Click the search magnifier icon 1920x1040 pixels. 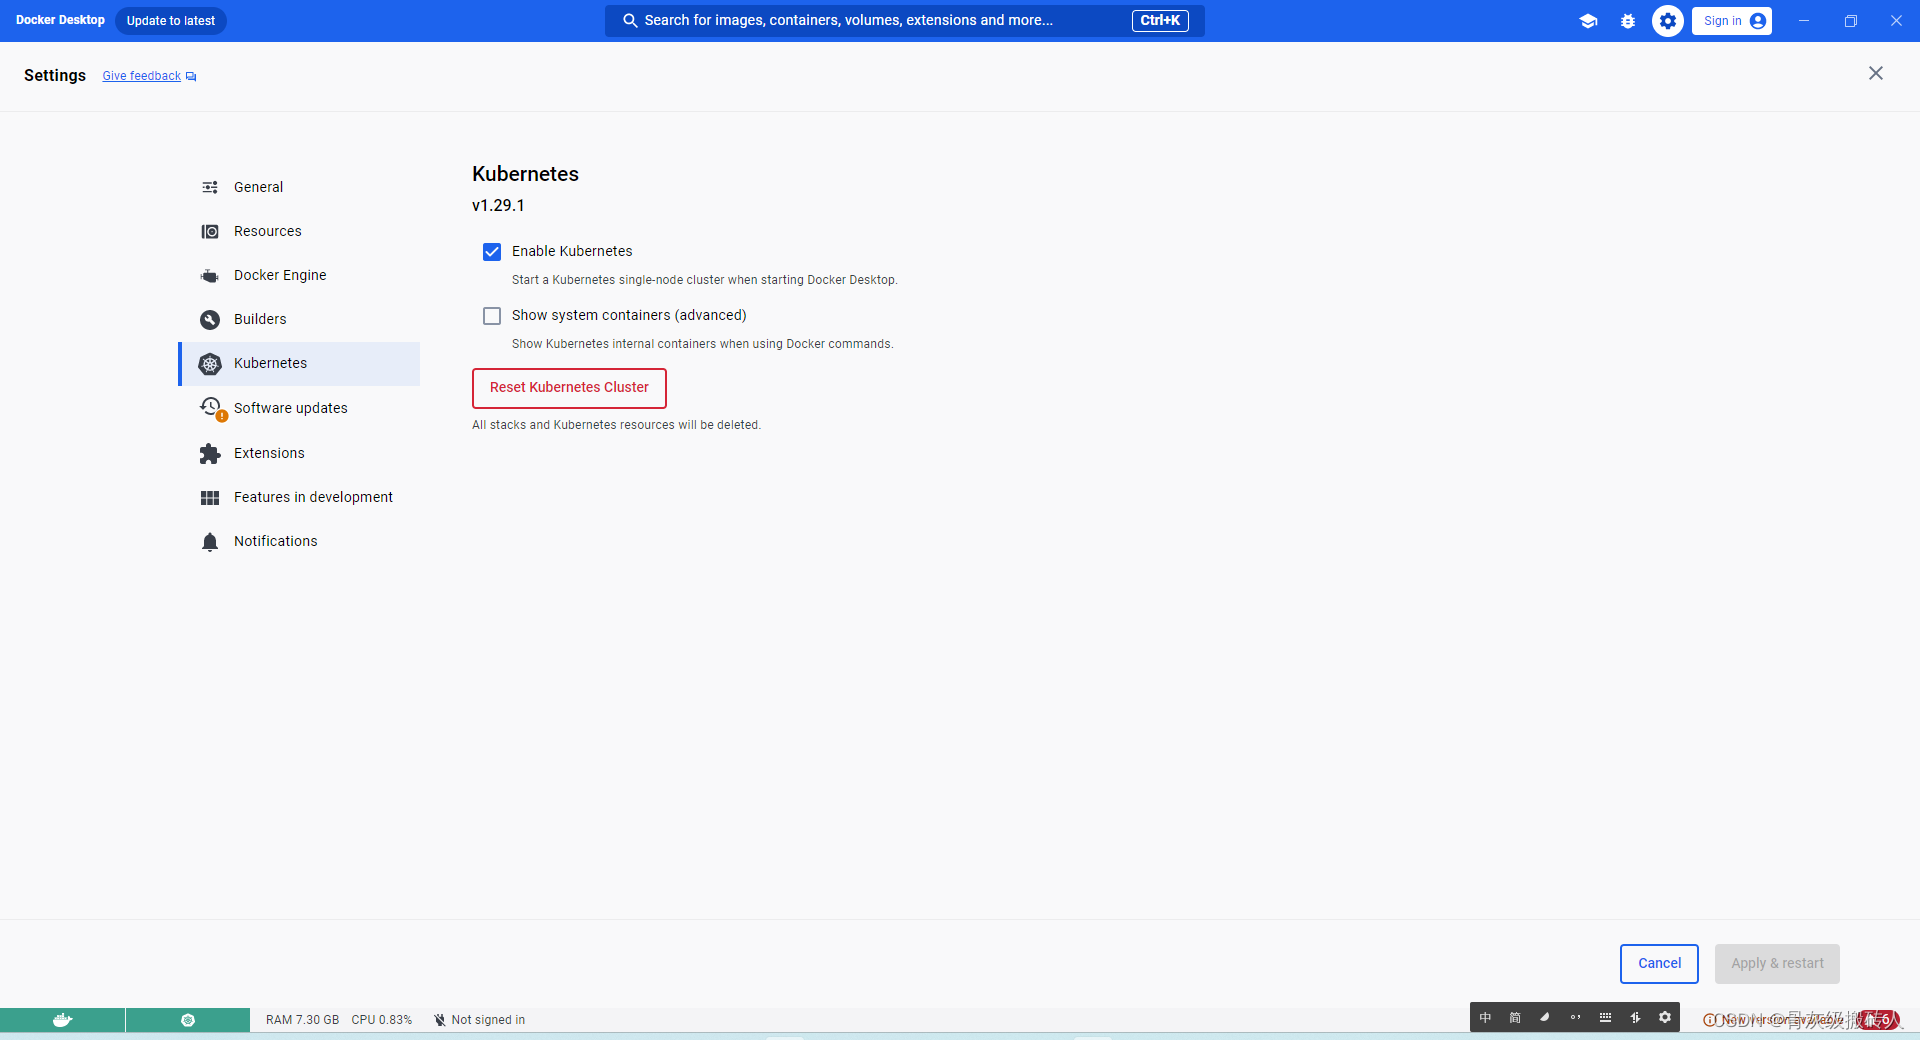coord(630,20)
